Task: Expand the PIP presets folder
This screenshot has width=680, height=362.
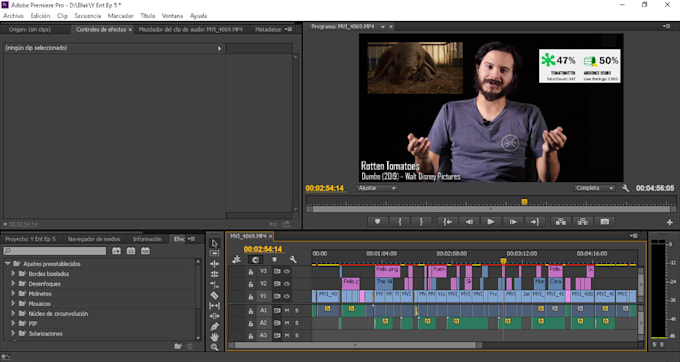Action: tap(13, 323)
